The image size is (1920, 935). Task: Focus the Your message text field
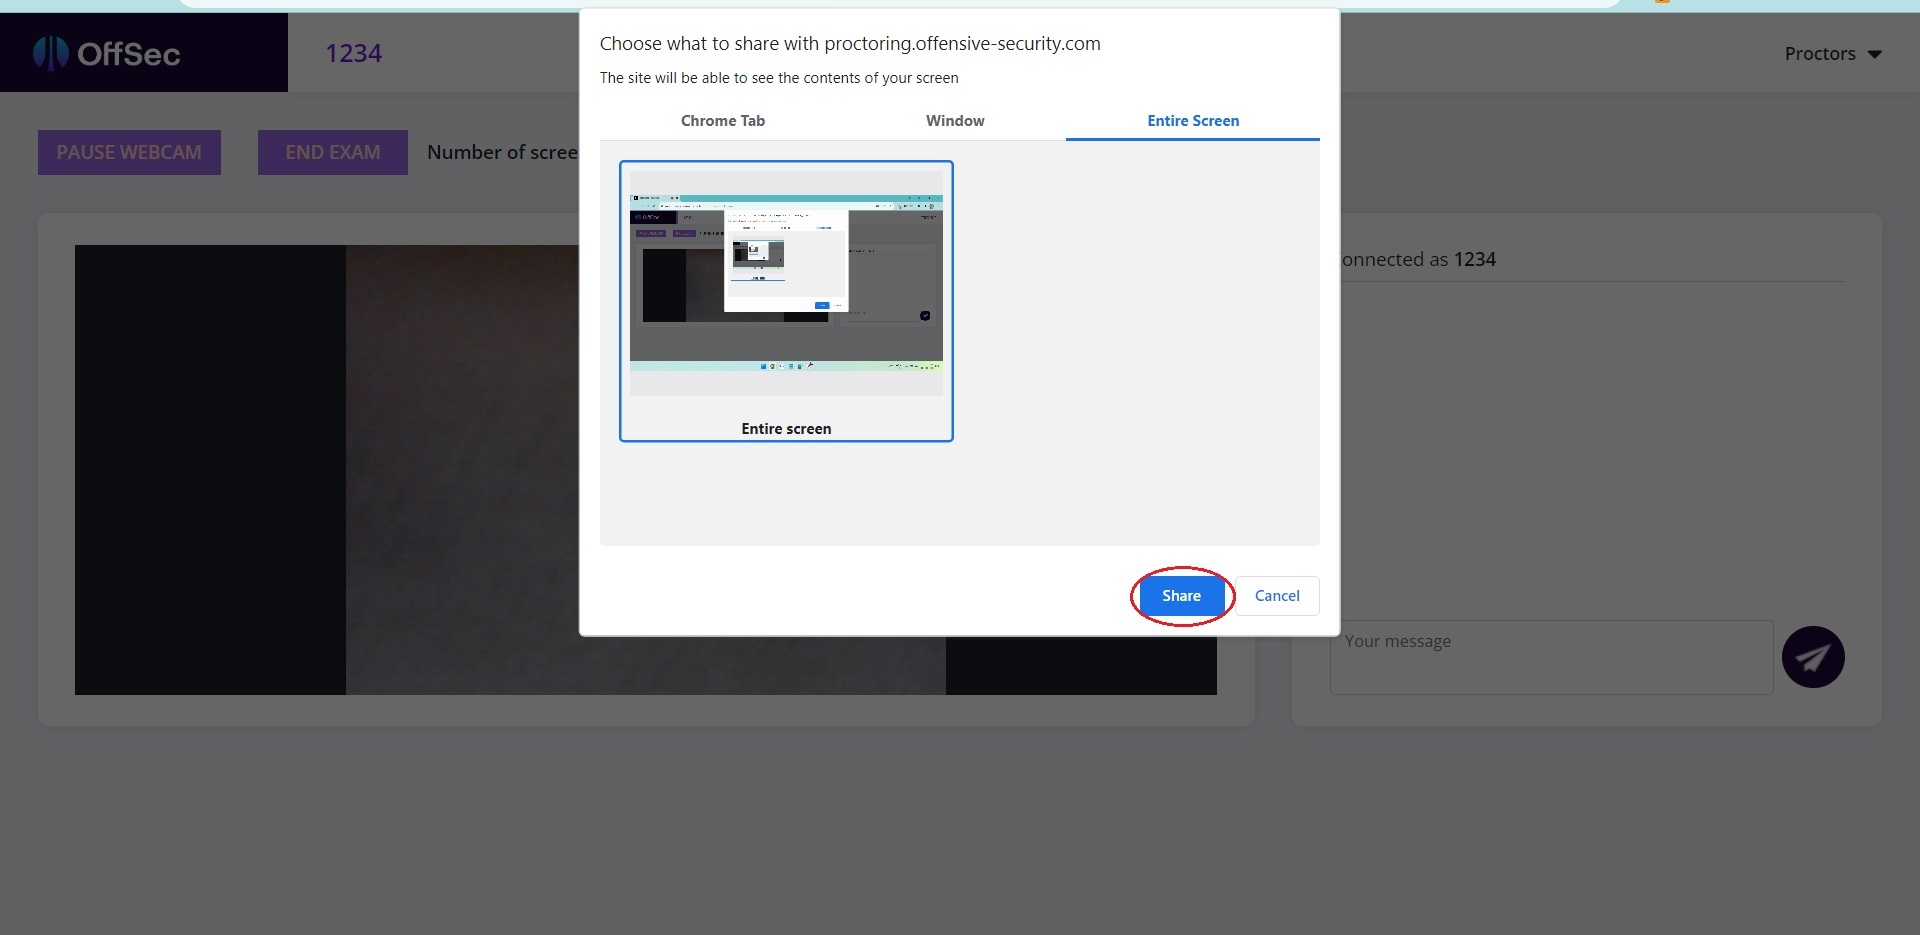pos(1551,657)
